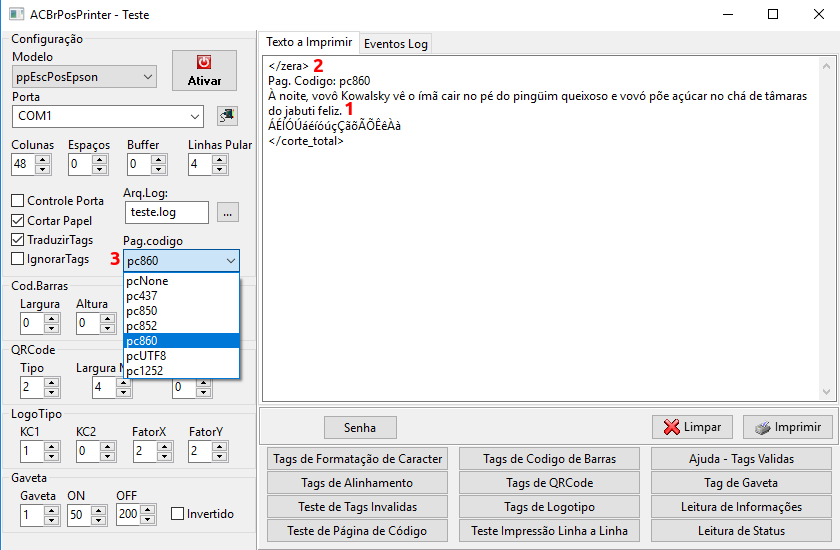Click Tag de Gaveta button
The image size is (840, 550).
tap(741, 483)
